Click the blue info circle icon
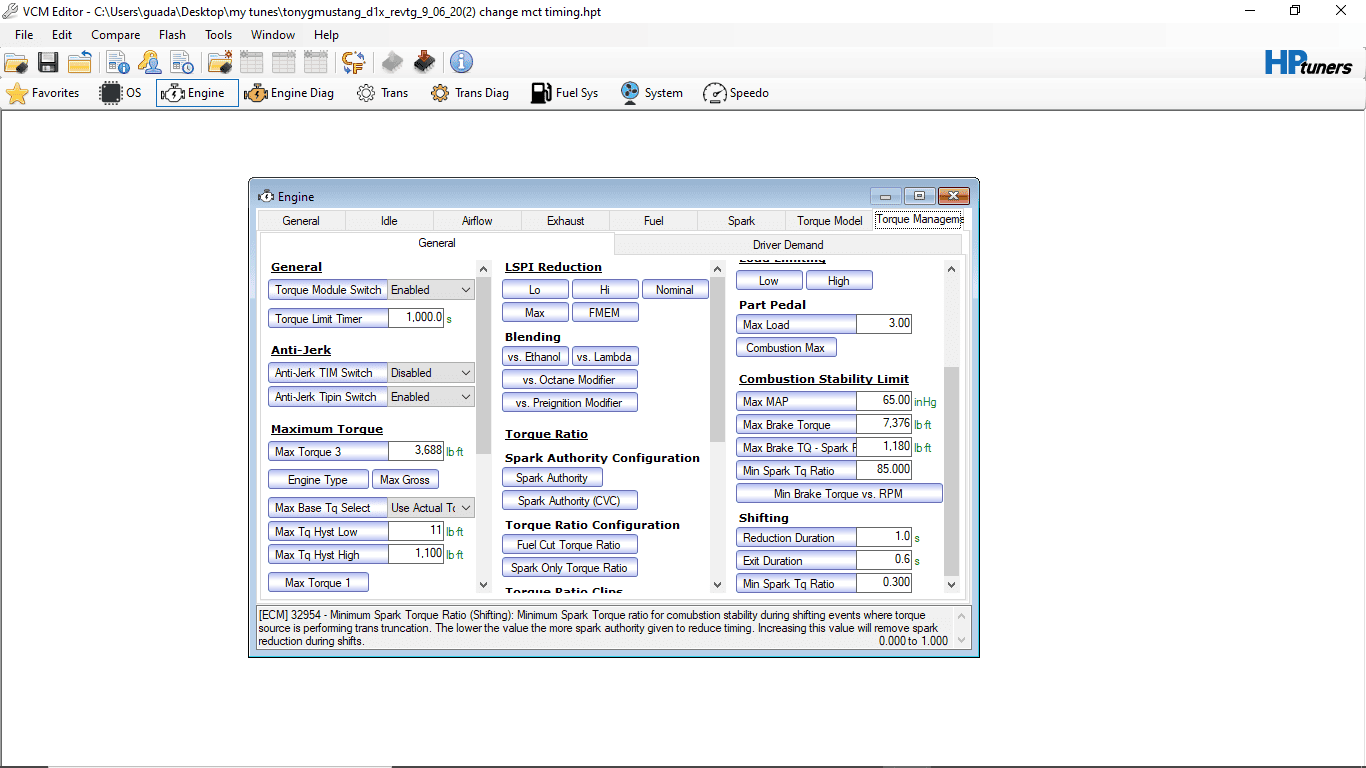Viewport: 1366px width, 768px height. point(461,62)
